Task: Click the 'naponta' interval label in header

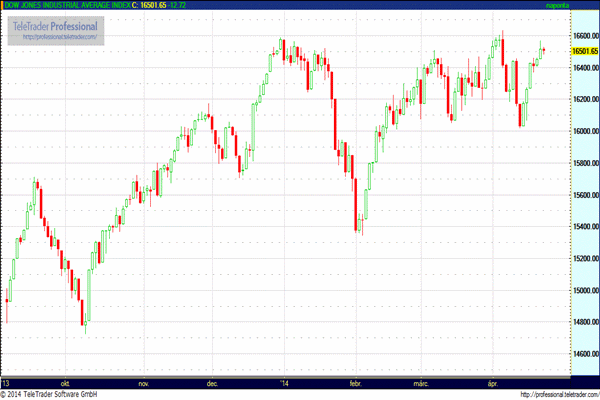Action: [557, 5]
